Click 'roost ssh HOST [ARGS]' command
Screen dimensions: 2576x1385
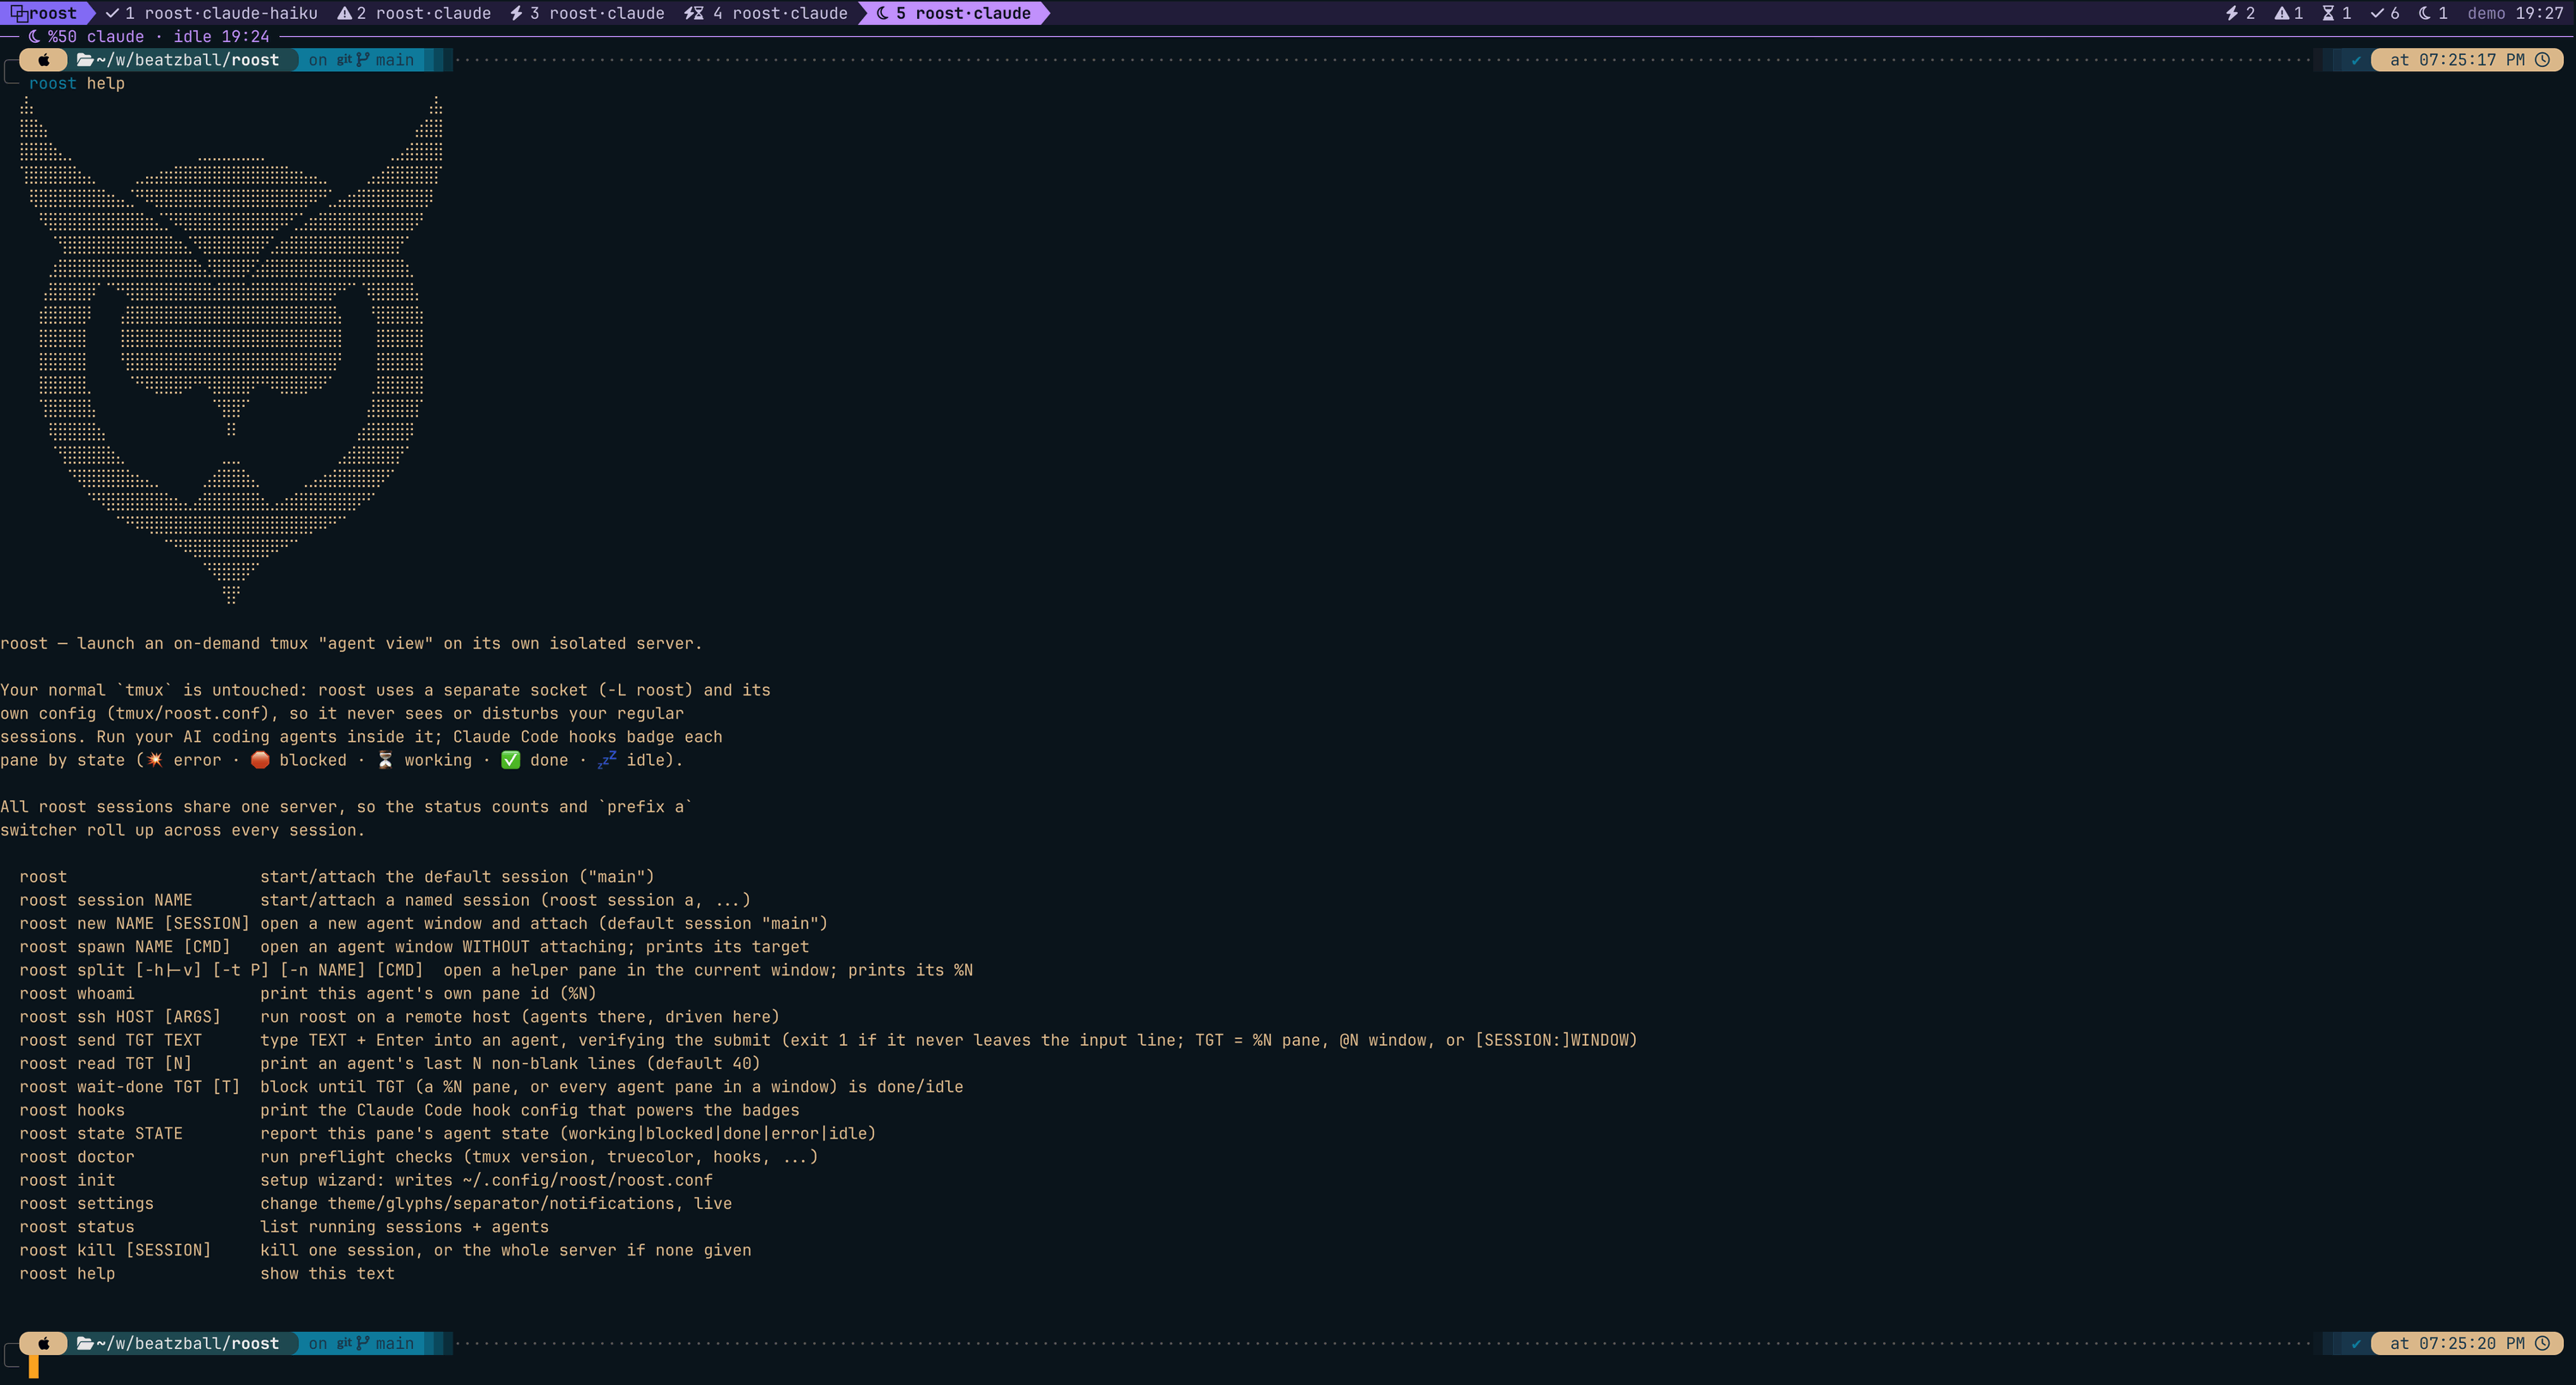(120, 1017)
